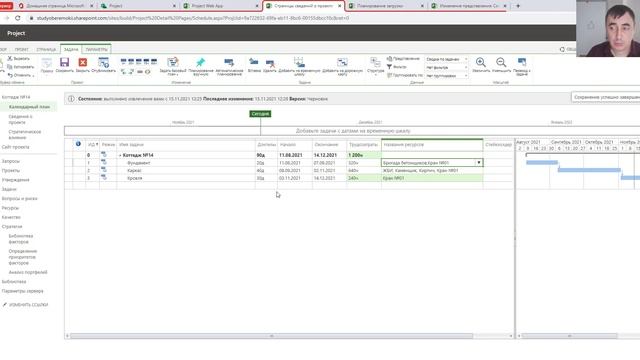Viewport: 640px width, 360px height.
Task: Select the Фундамент task name cell
Action: tap(186, 163)
